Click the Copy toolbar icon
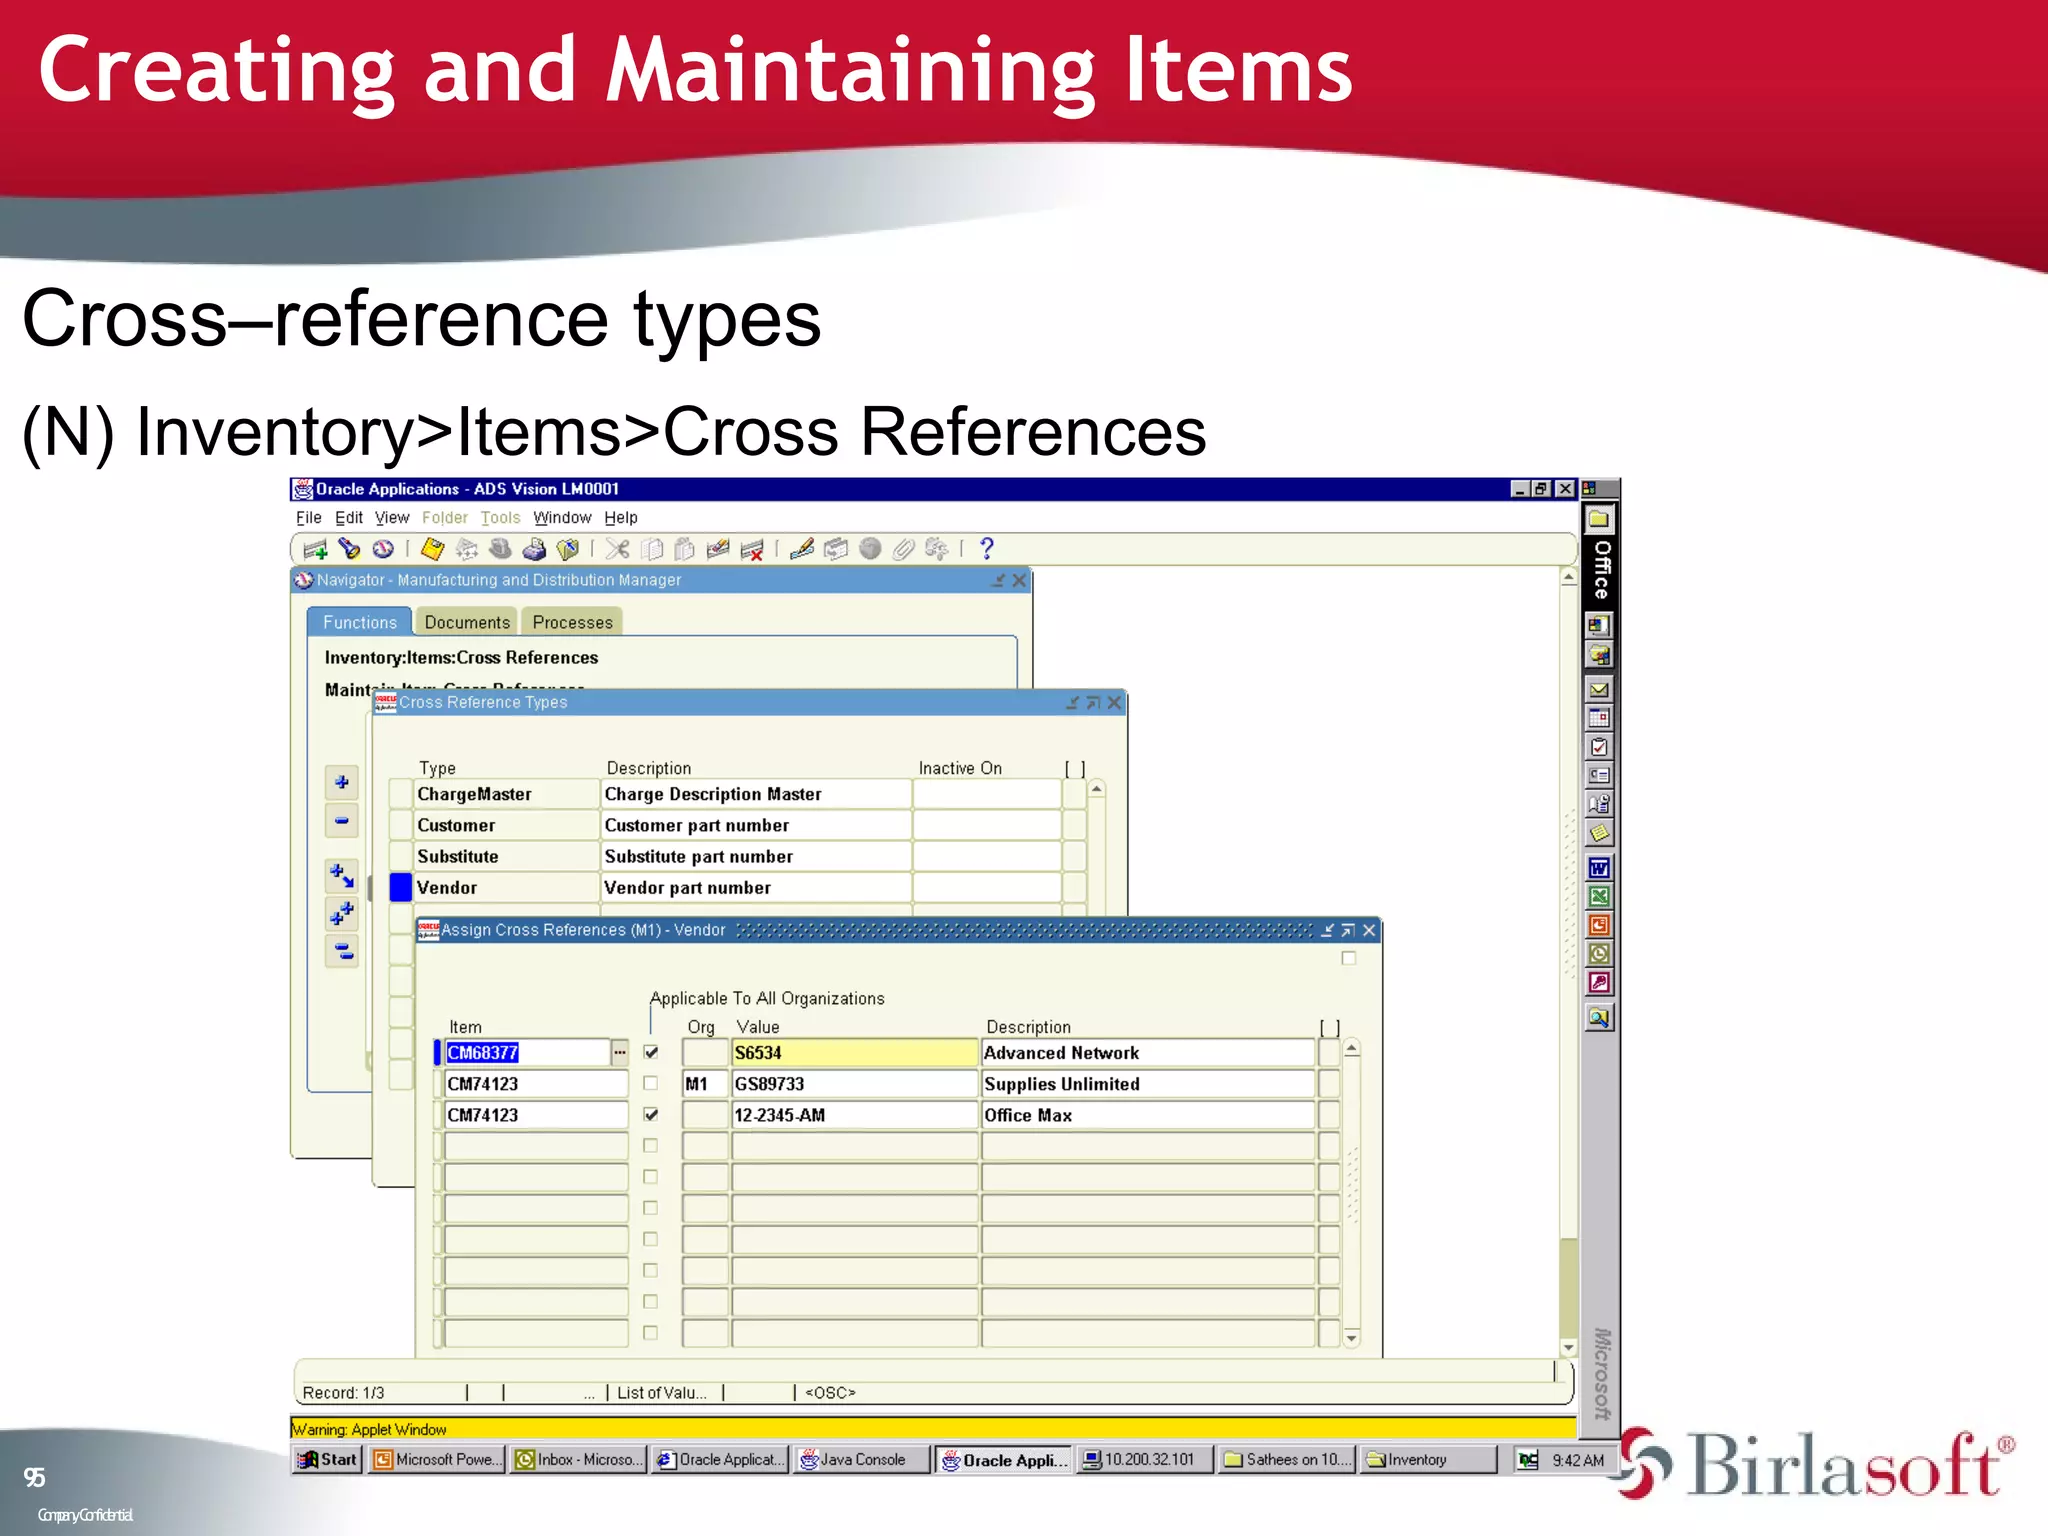2048x1536 pixels. click(x=651, y=549)
